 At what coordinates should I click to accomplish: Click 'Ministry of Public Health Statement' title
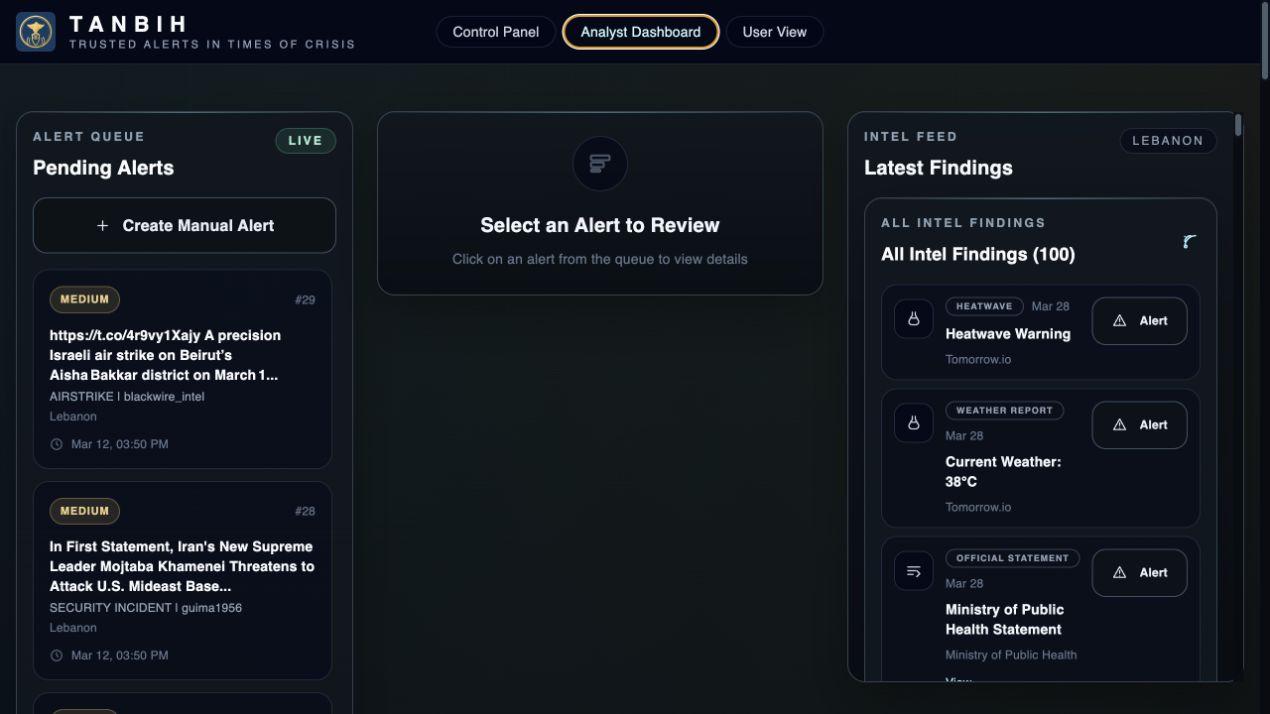click(1004, 620)
